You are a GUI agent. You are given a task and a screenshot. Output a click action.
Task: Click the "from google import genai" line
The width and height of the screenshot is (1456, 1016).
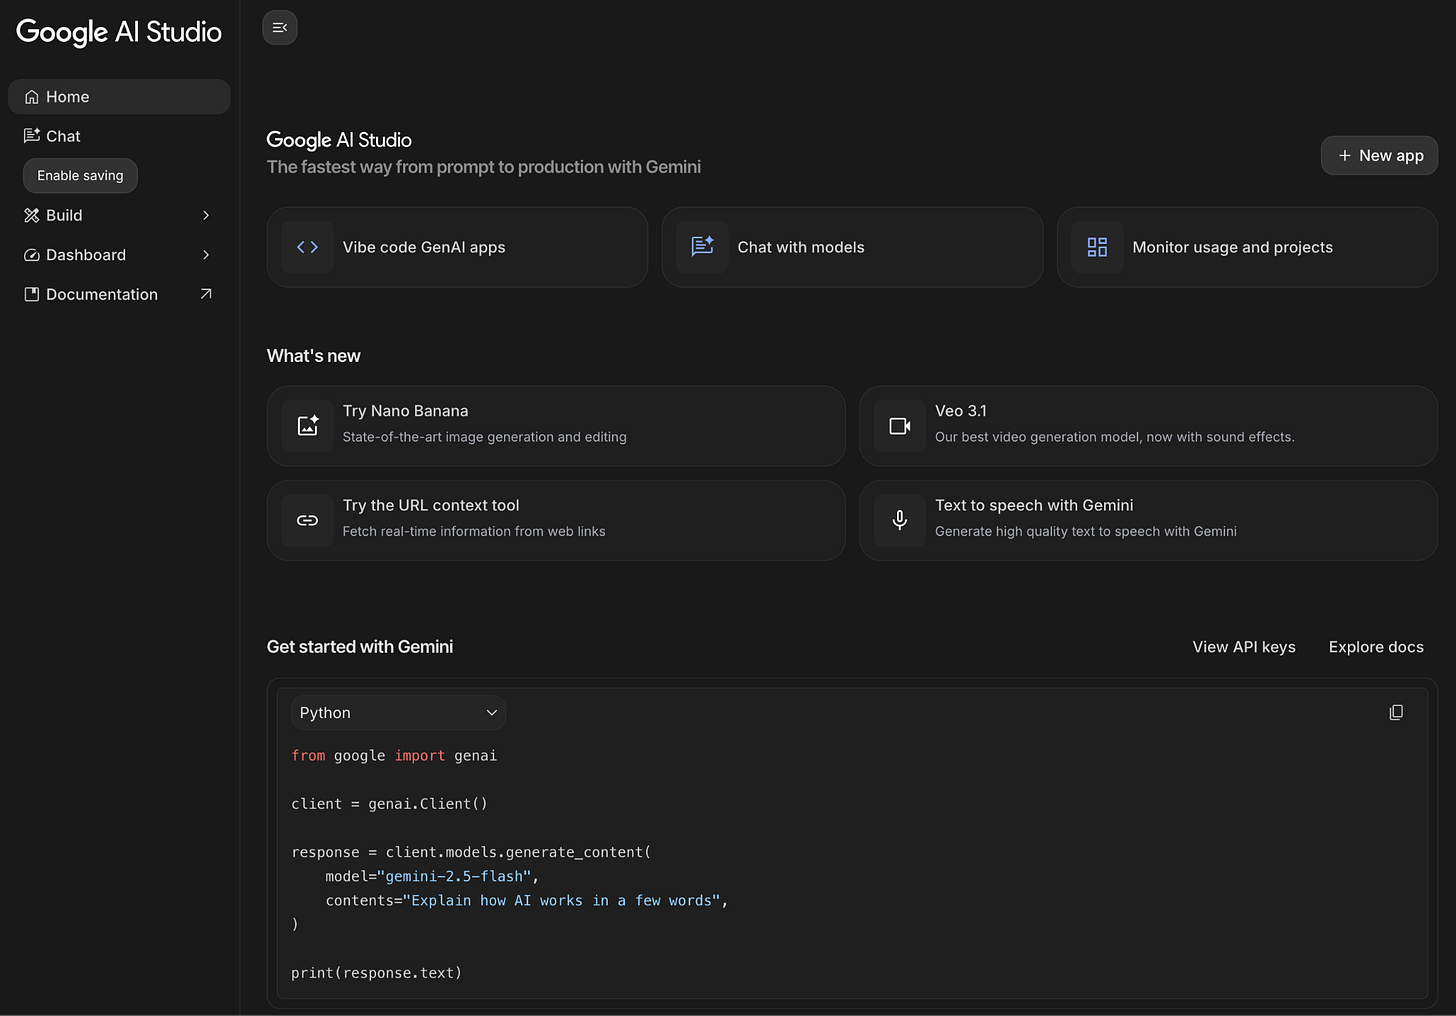pyautogui.click(x=394, y=756)
